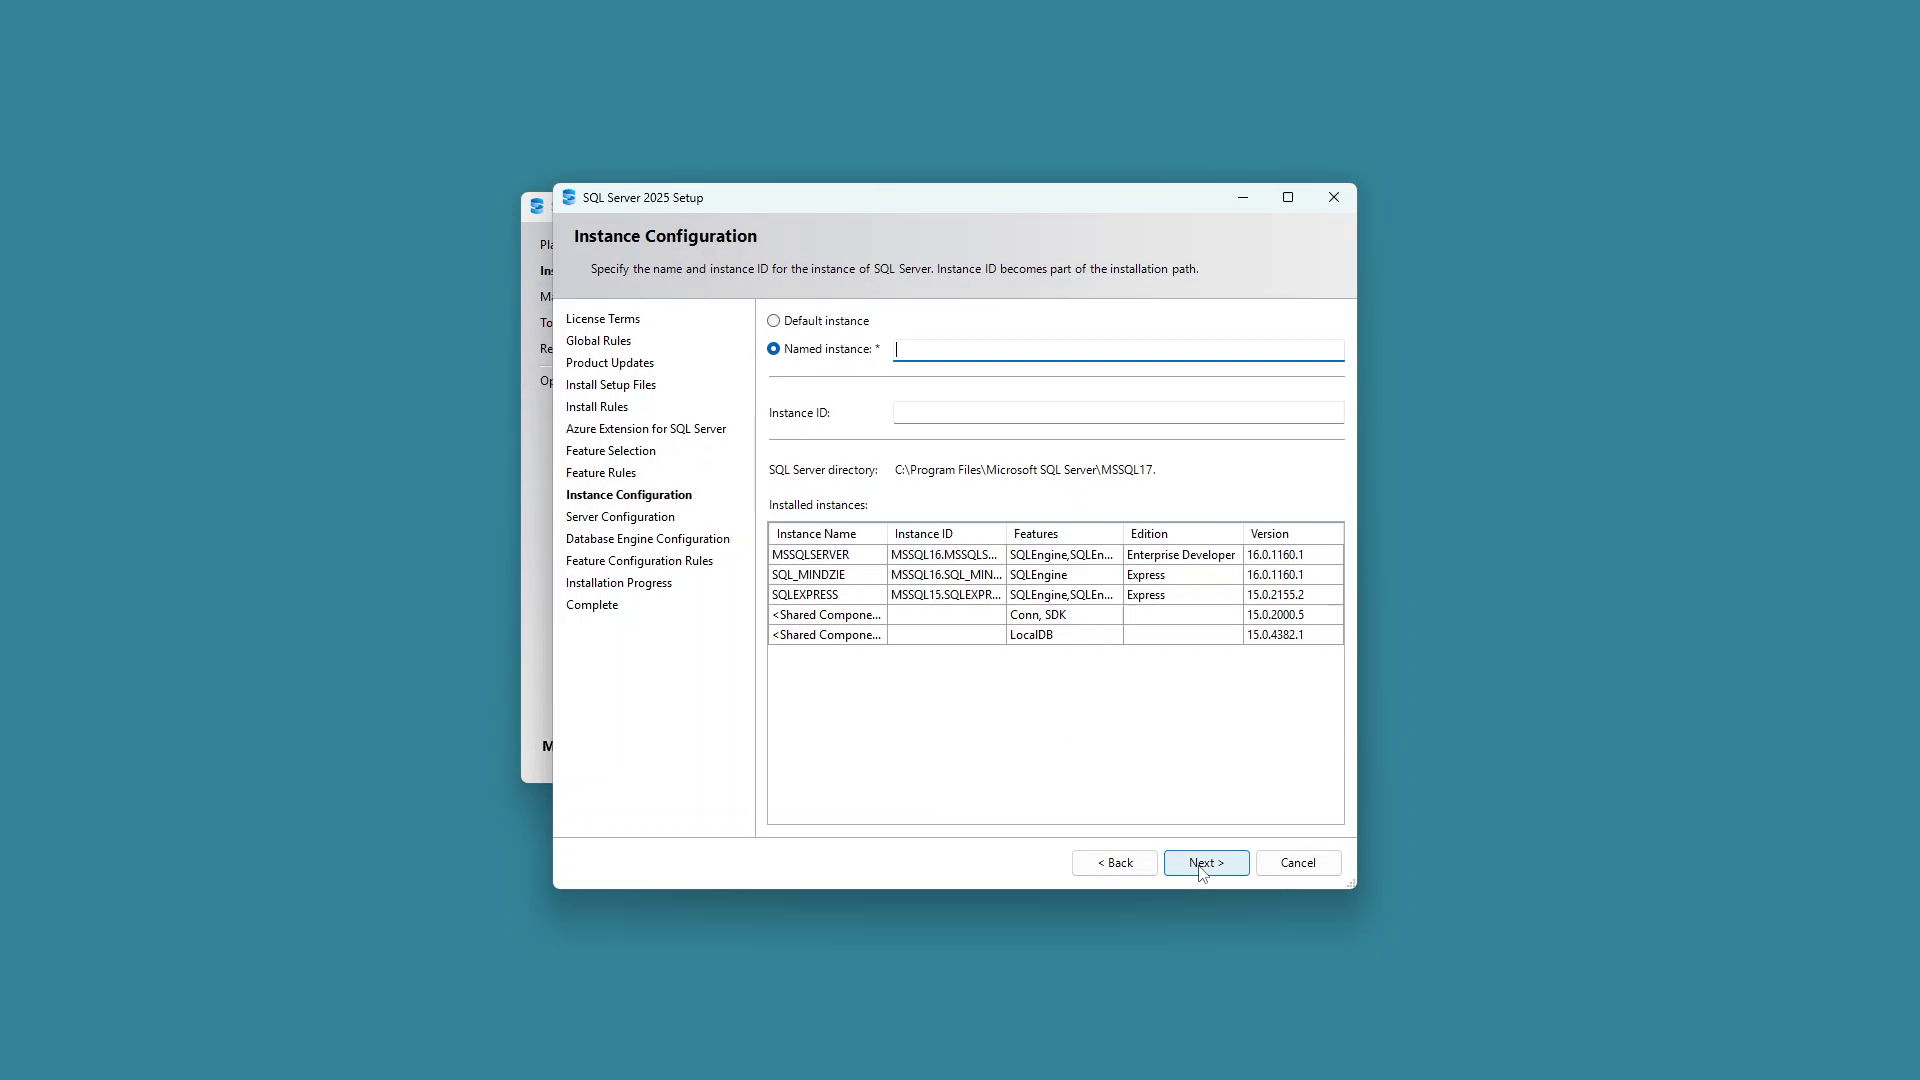
Task: Click the Conn, SDK features cell
Action: (x=1064, y=615)
